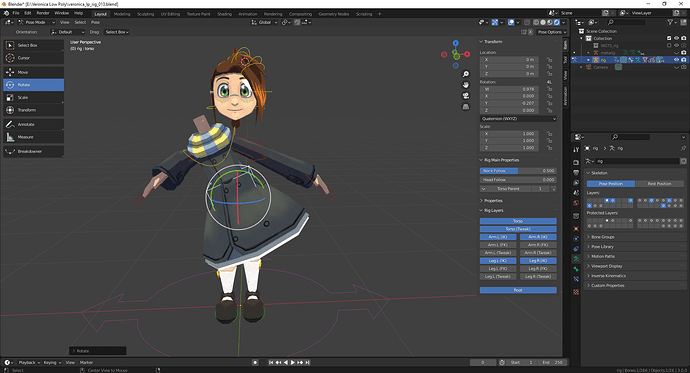Activate the Transform tool
This screenshot has height=373, width=690.
[33, 110]
